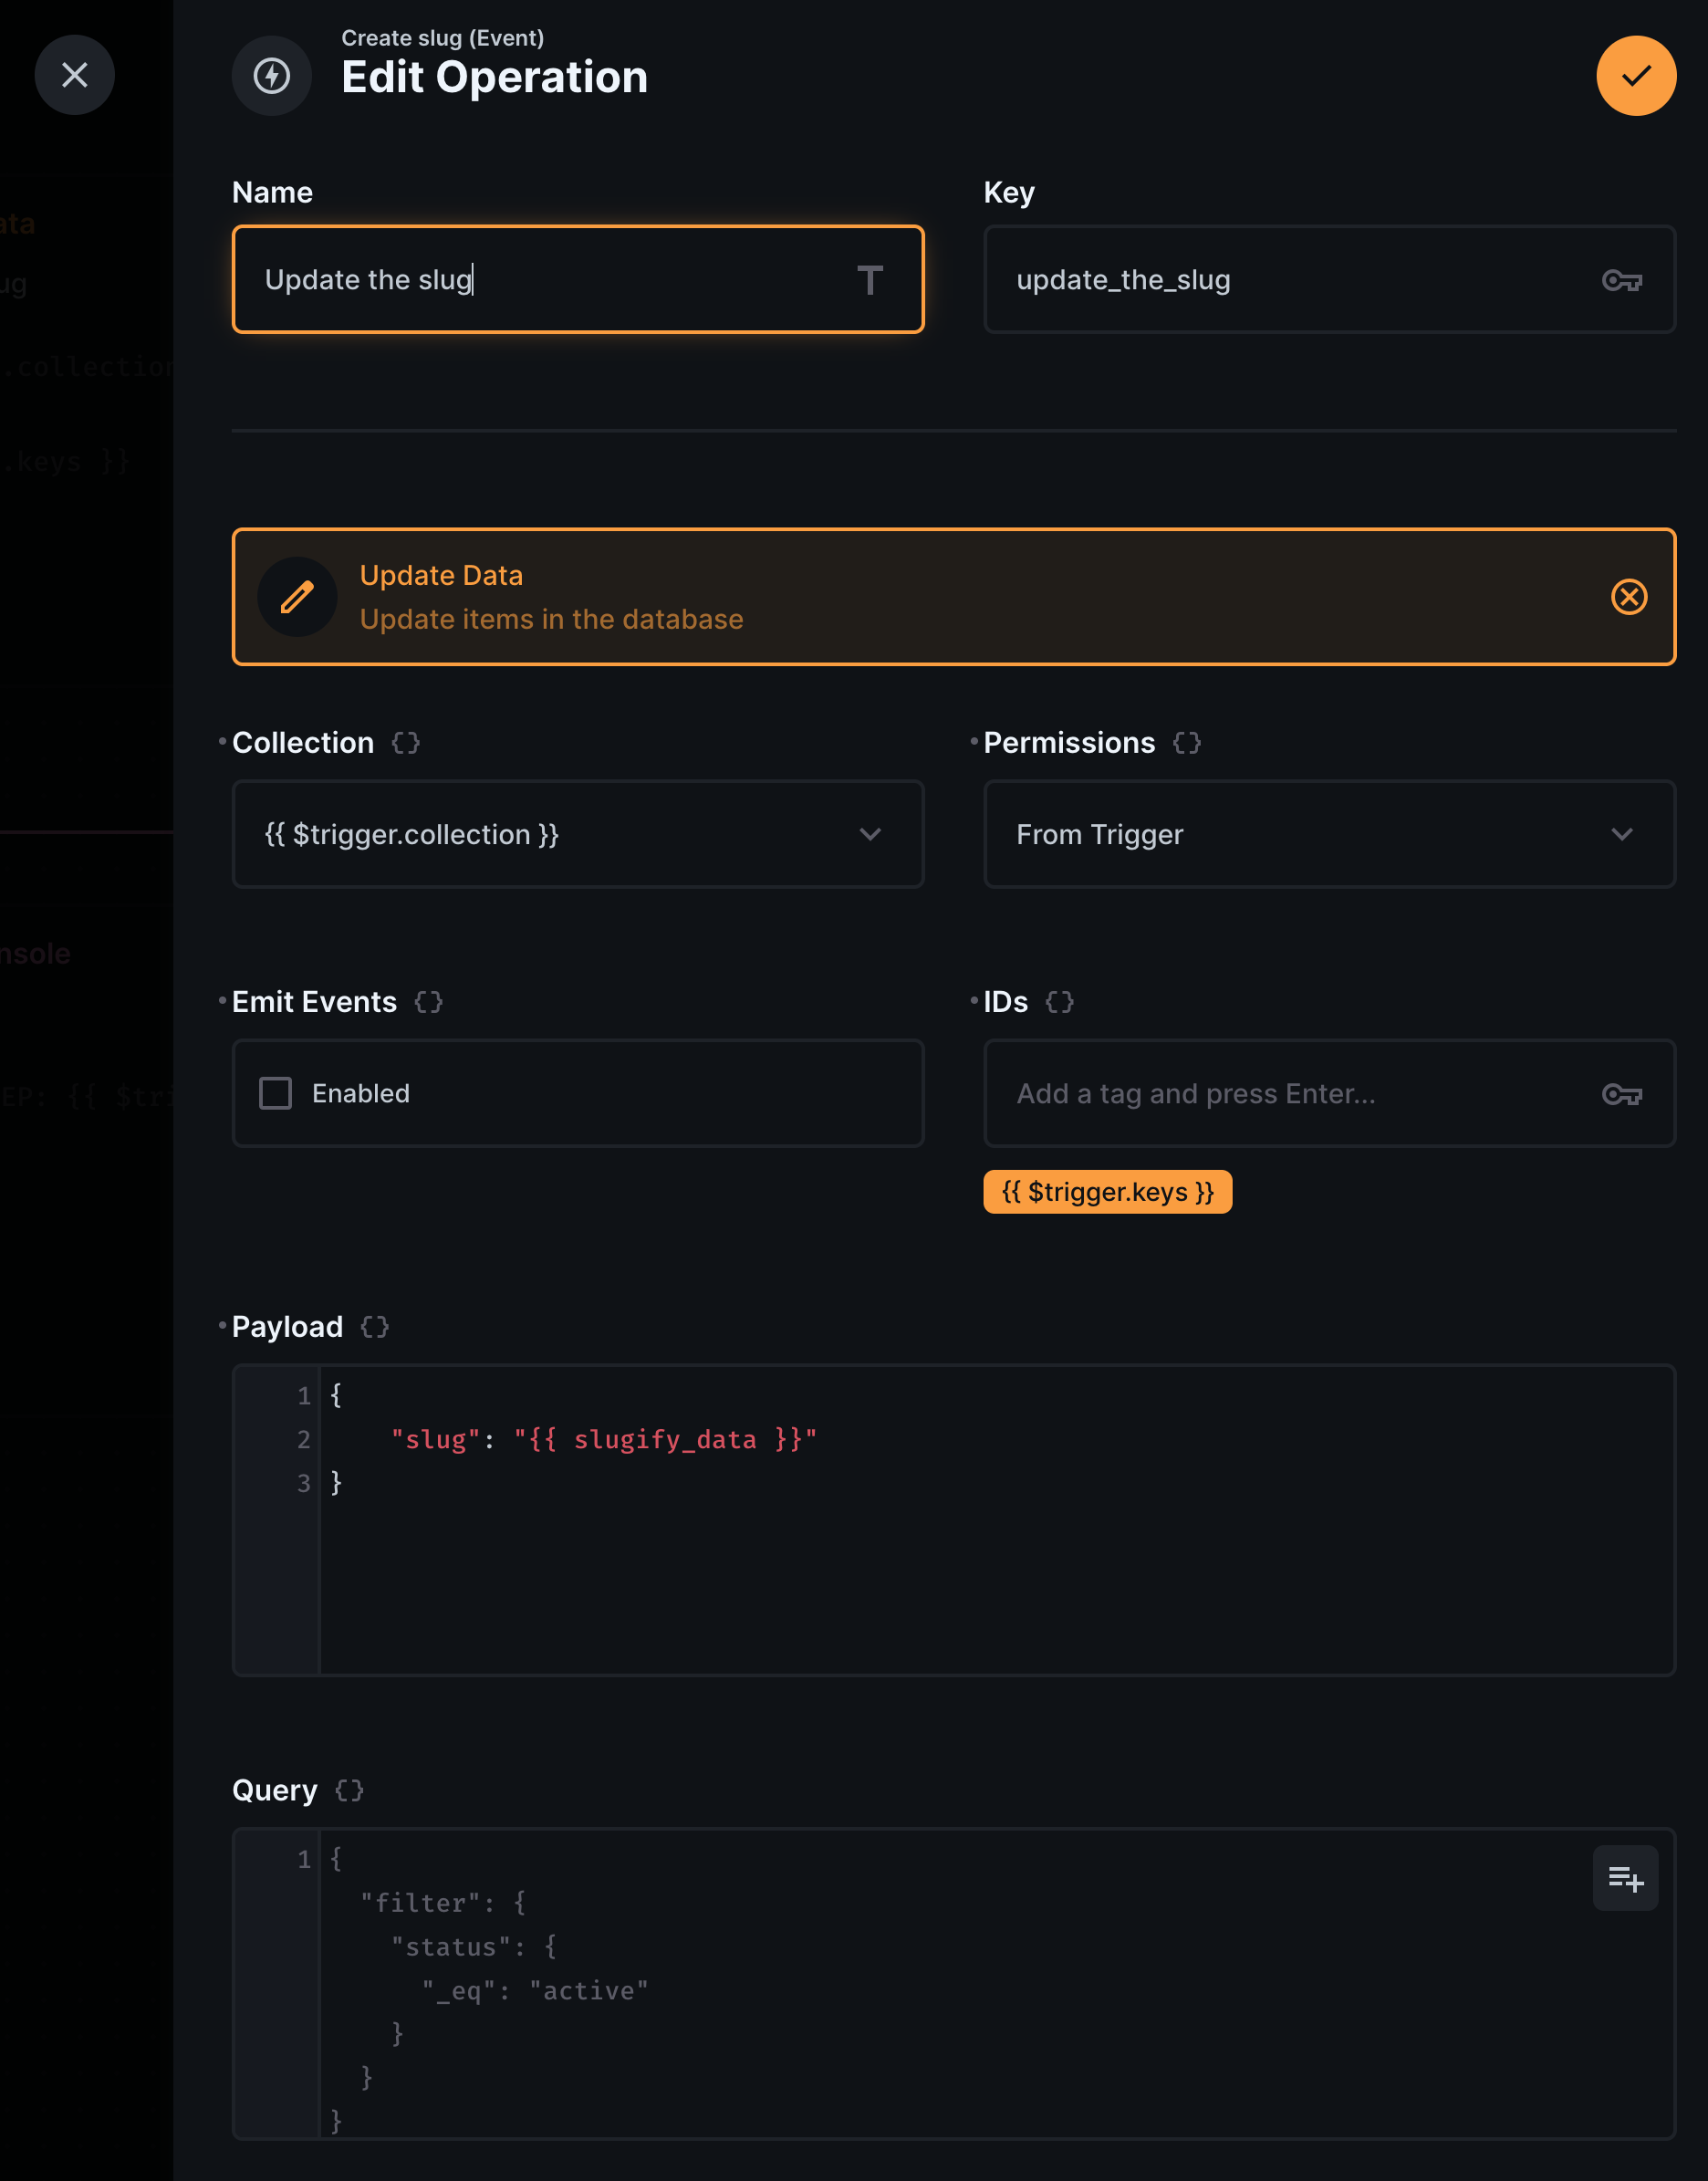The width and height of the screenshot is (1708, 2181).
Task: Click the key icon in Key field
Action: [x=1622, y=280]
